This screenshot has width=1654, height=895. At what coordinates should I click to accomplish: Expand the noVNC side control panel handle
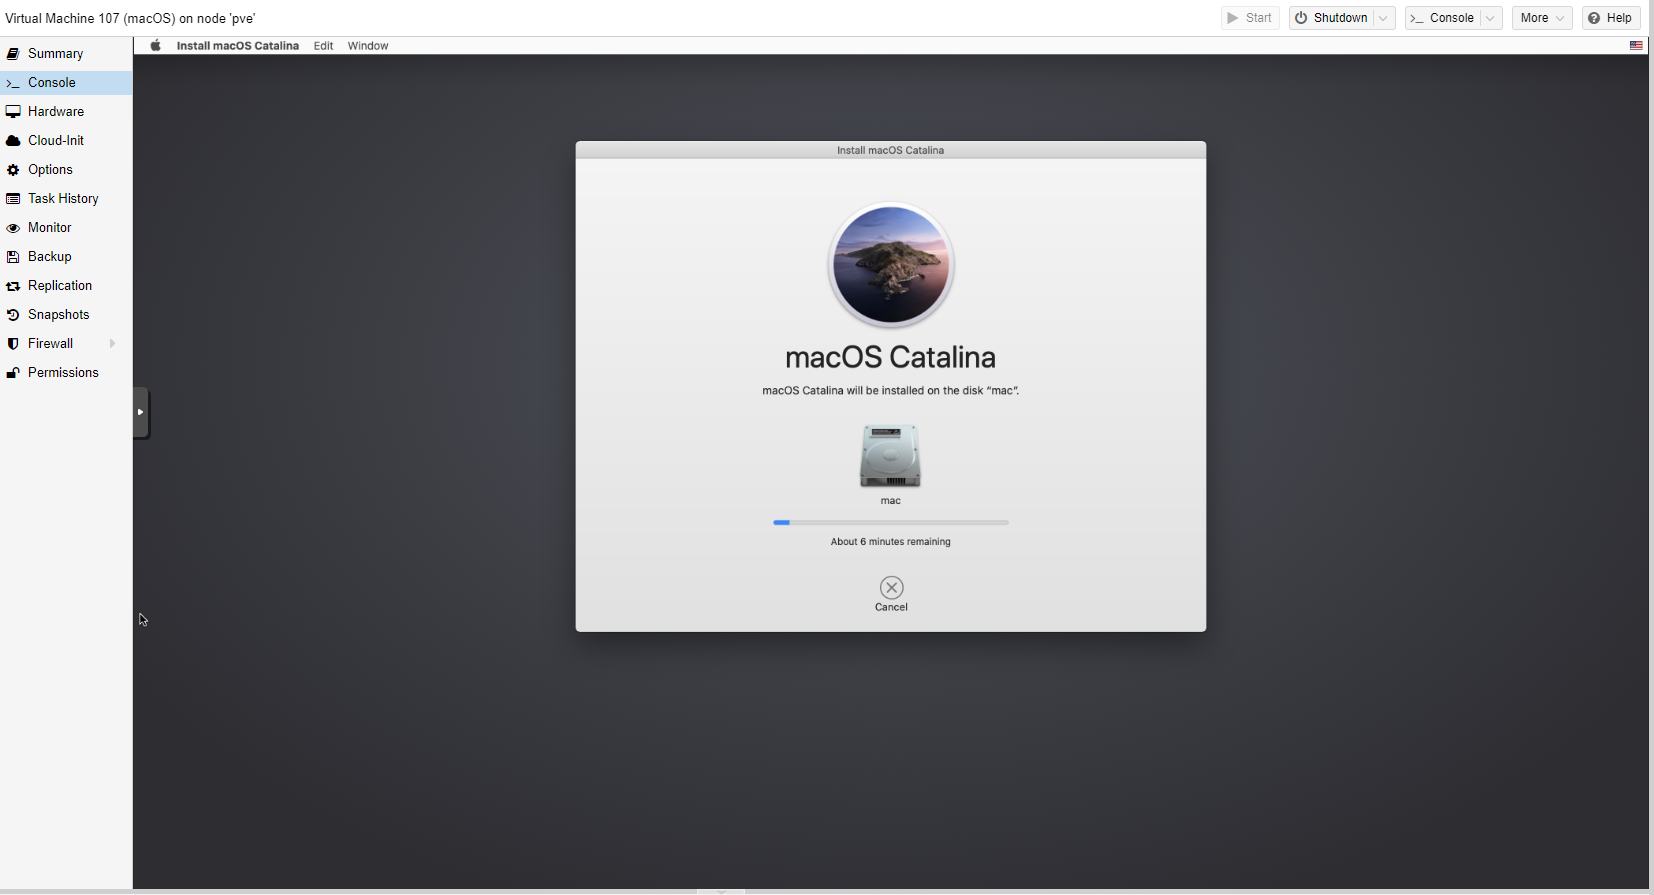tap(141, 412)
